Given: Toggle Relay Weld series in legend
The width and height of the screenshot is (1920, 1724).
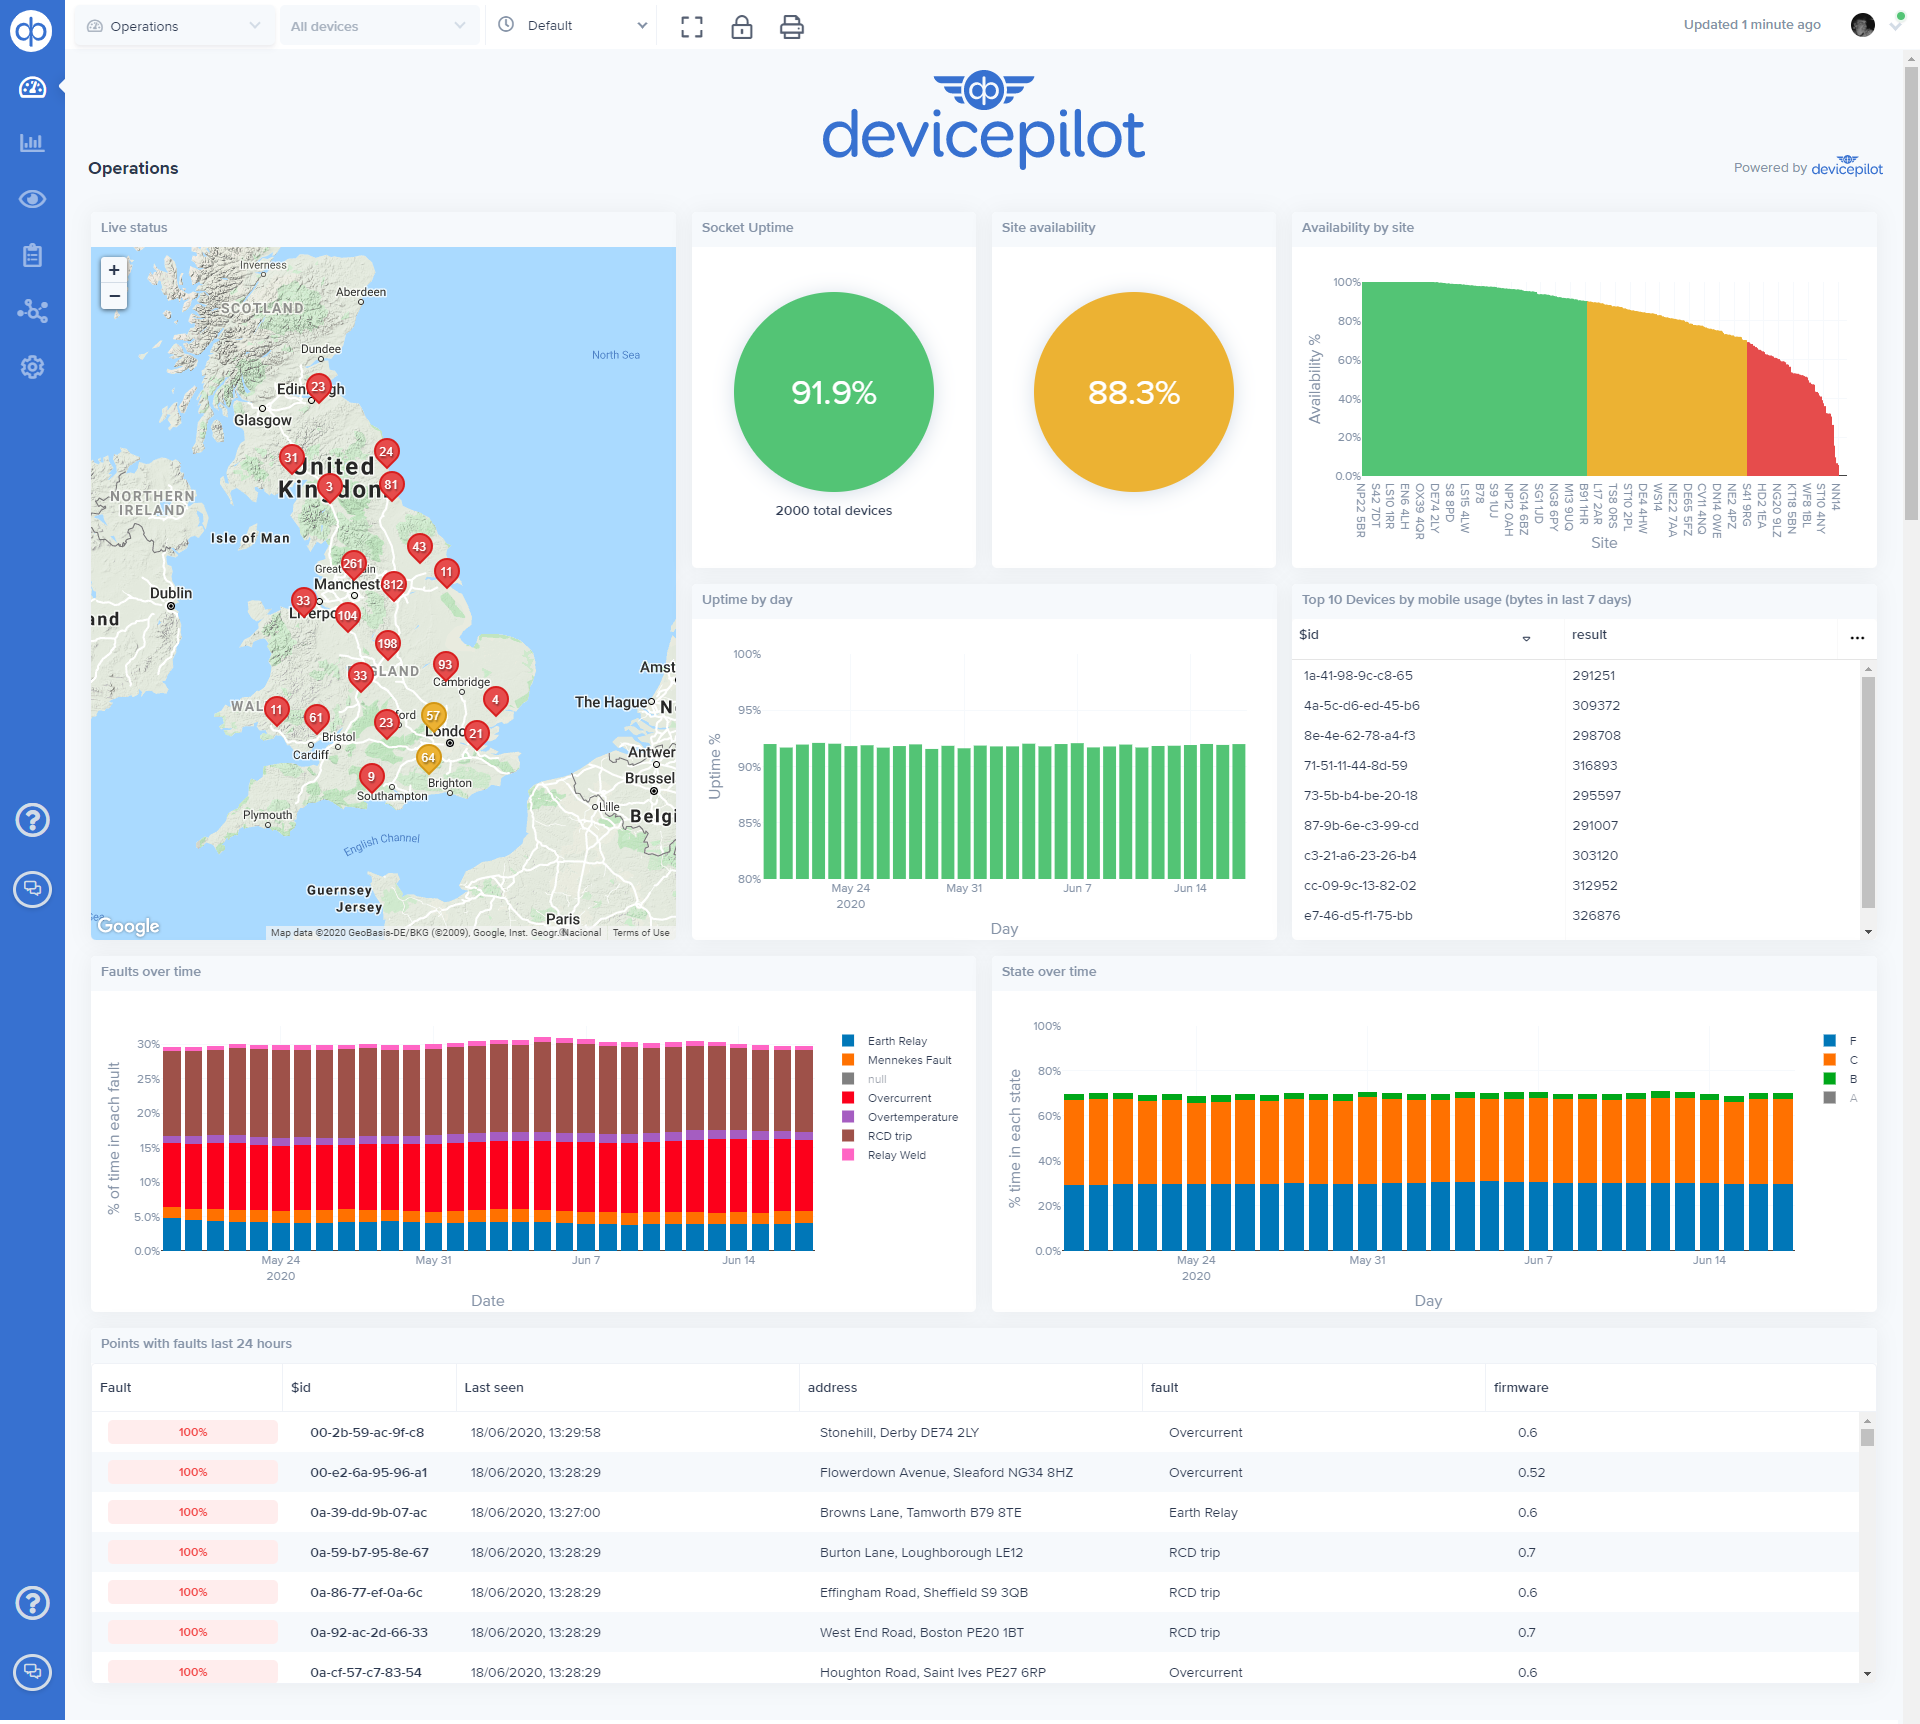Looking at the screenshot, I should (x=884, y=1155).
